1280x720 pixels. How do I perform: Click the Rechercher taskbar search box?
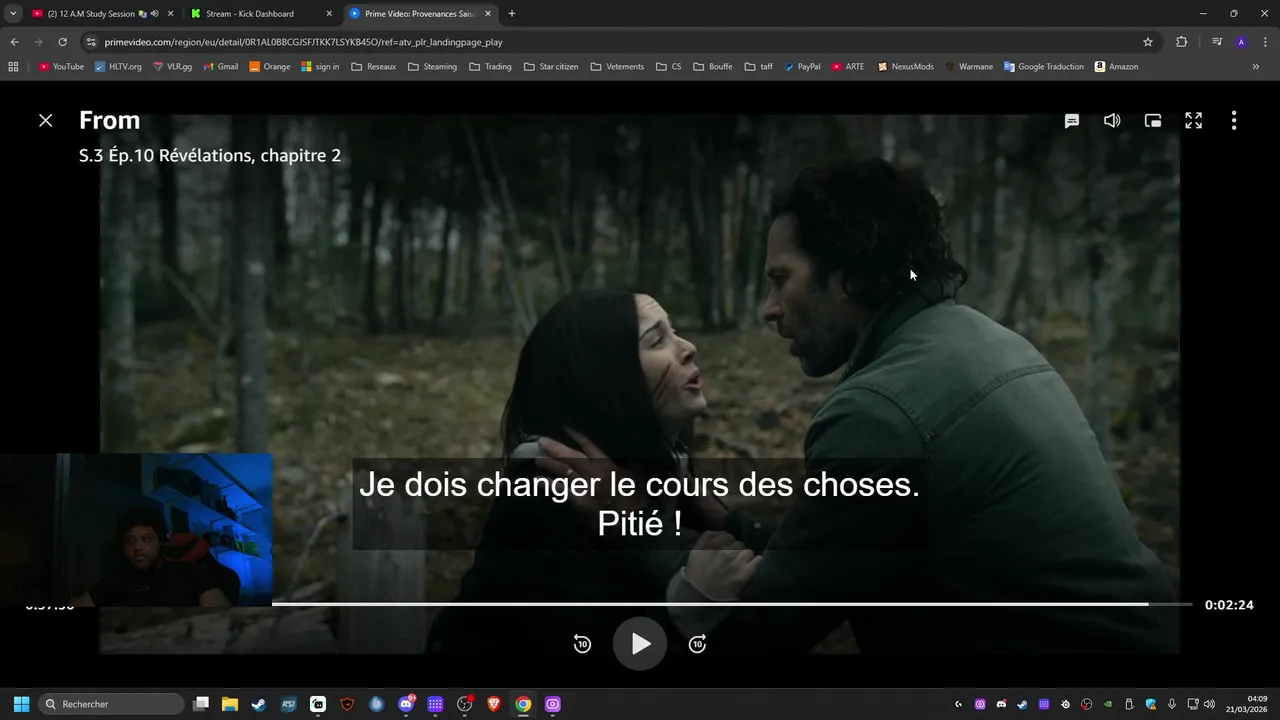click(112, 704)
